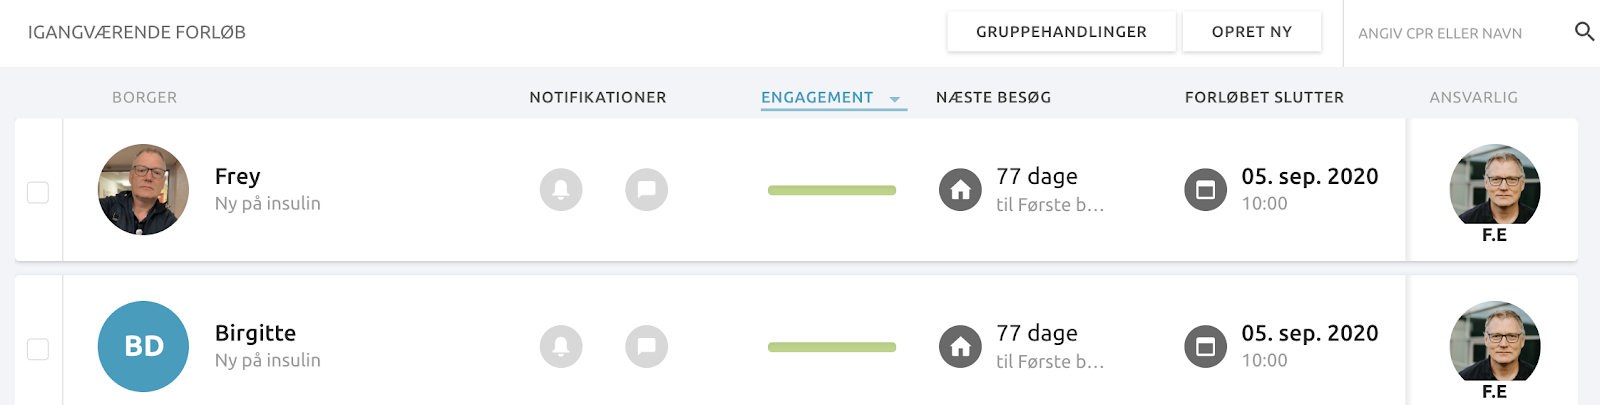Click the home visit icon for Frey
The width and height of the screenshot is (1600, 405).
[x=960, y=190]
